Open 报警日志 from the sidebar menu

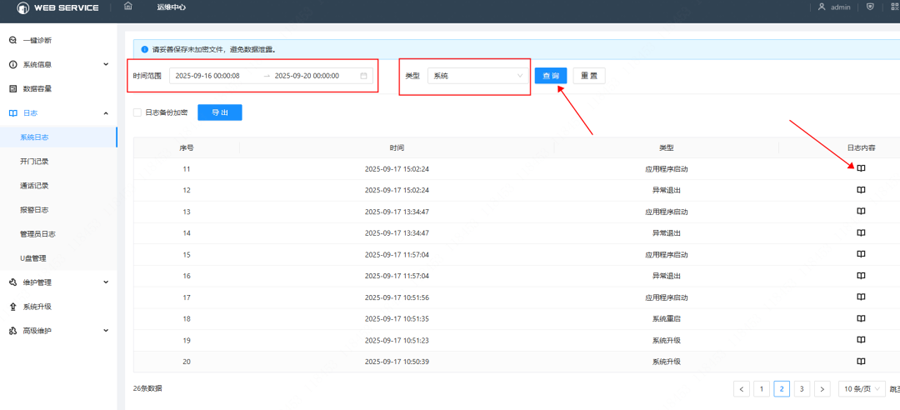click(x=34, y=210)
